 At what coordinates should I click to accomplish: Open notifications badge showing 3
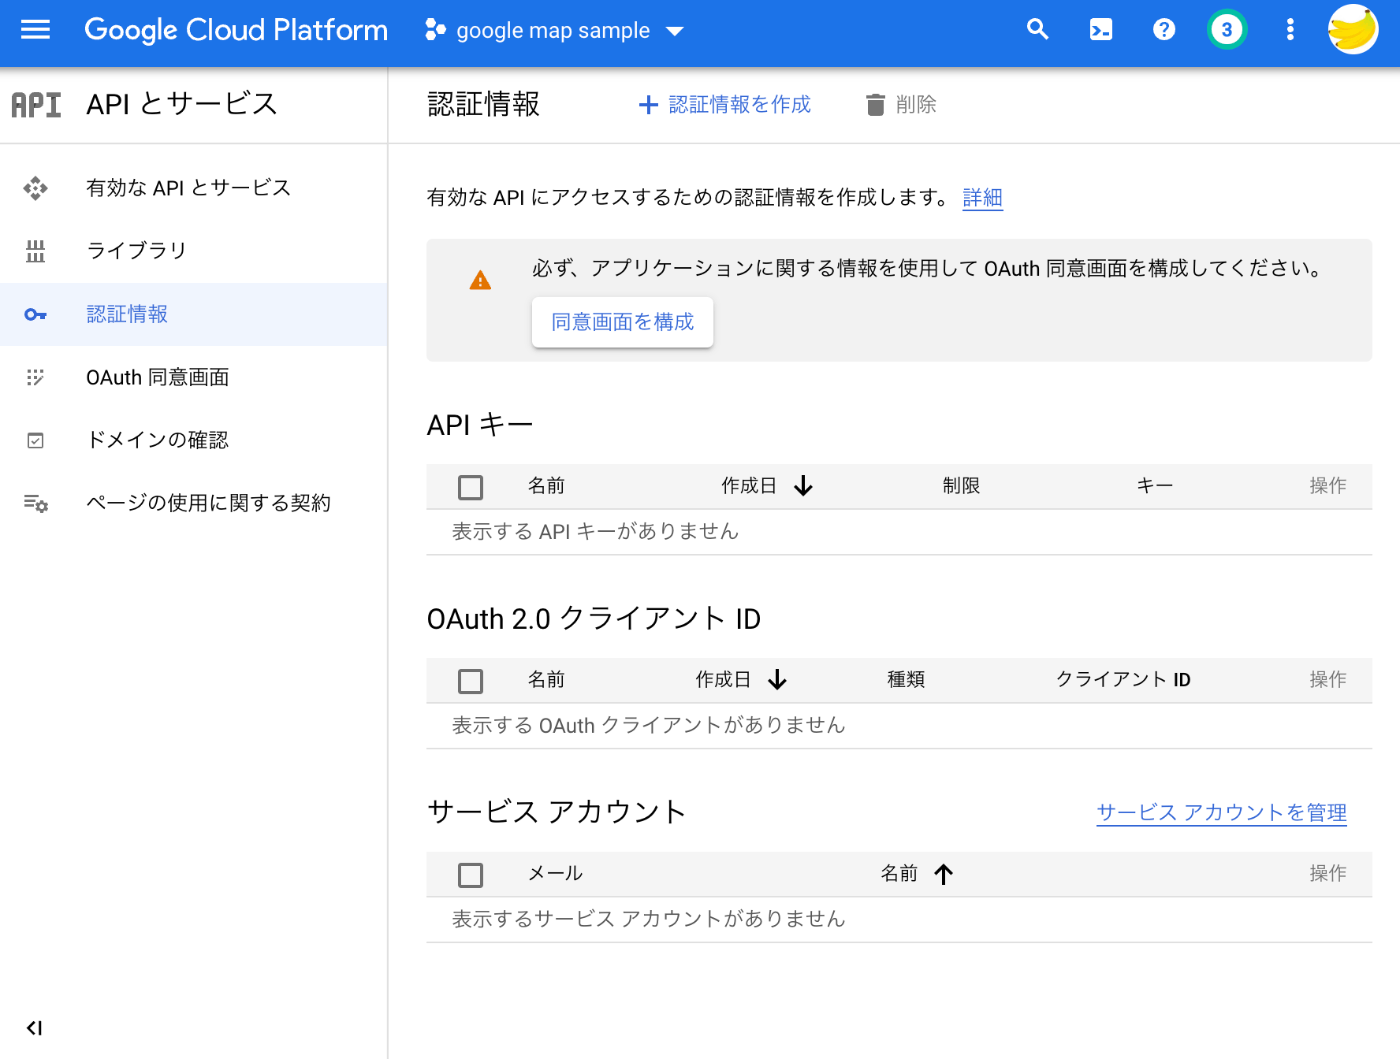[x=1227, y=30]
